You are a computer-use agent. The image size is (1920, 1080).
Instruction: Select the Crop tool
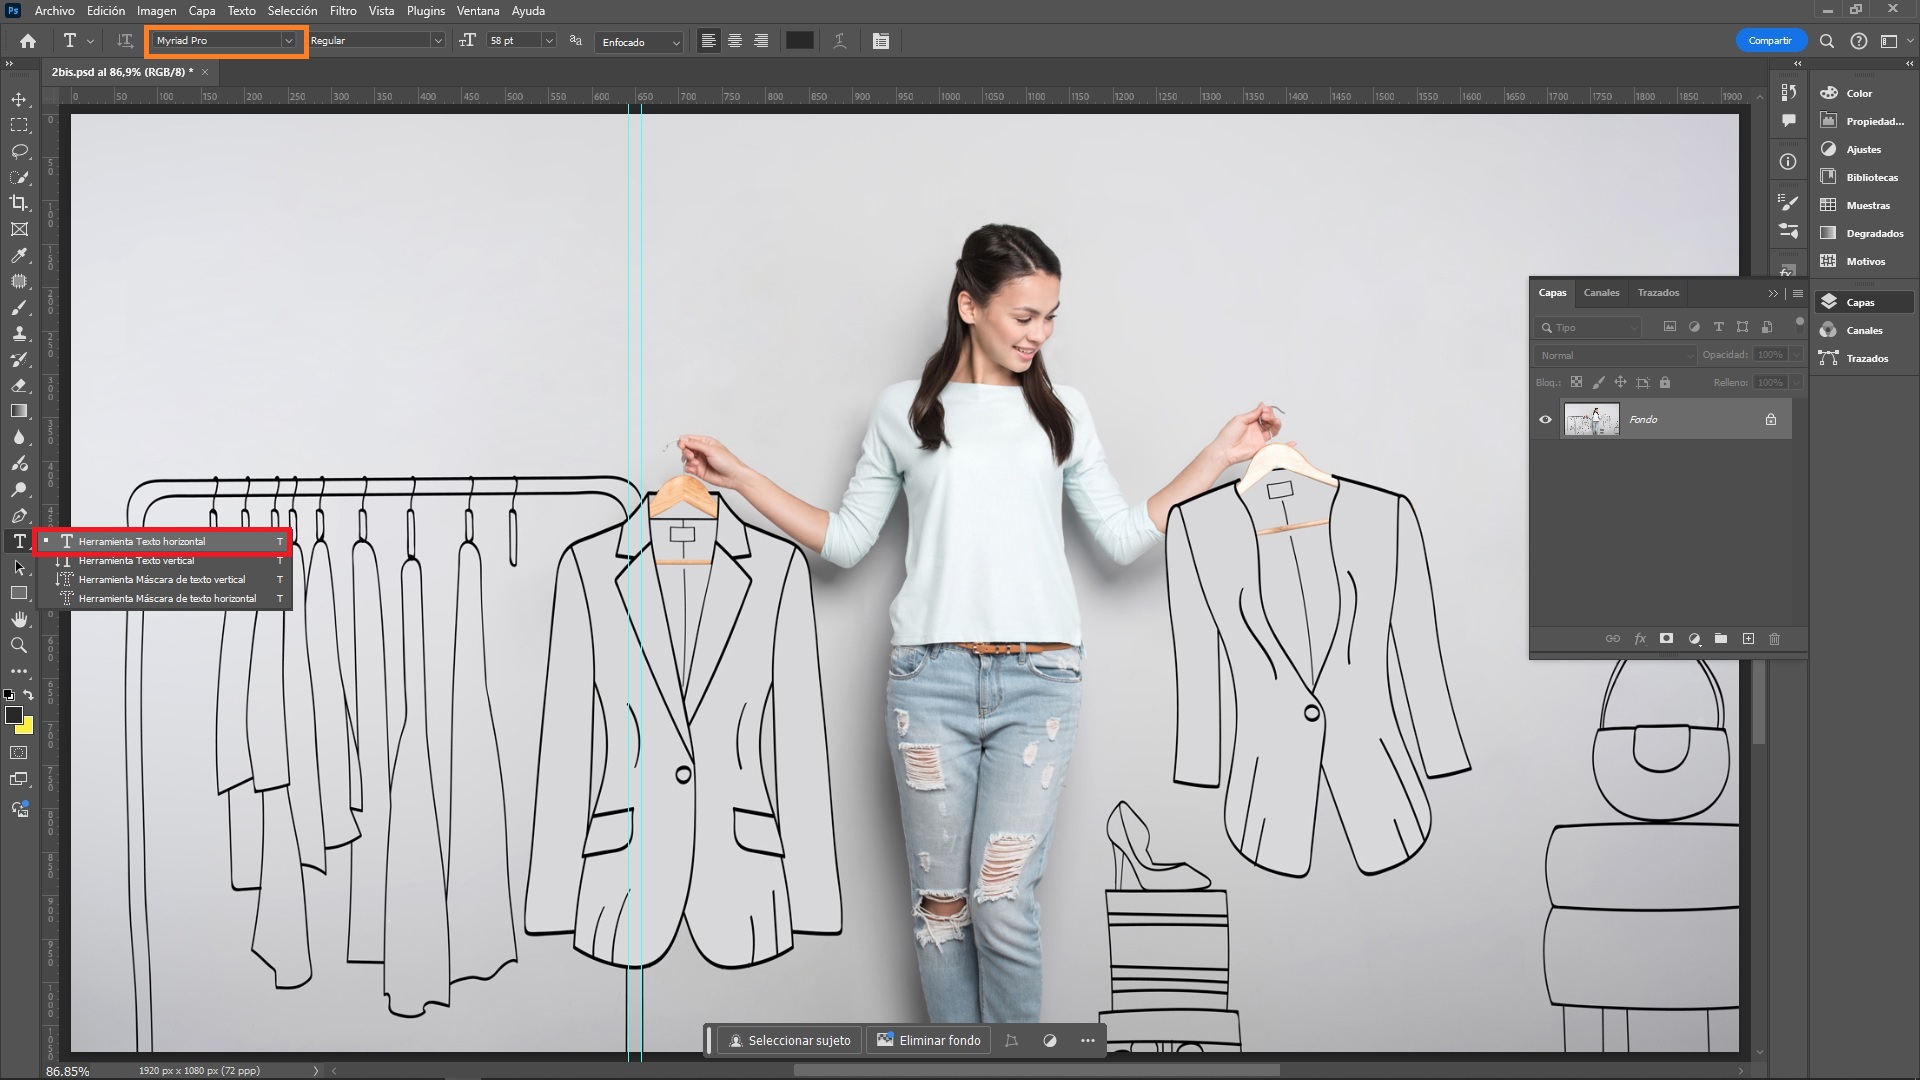pos(19,203)
